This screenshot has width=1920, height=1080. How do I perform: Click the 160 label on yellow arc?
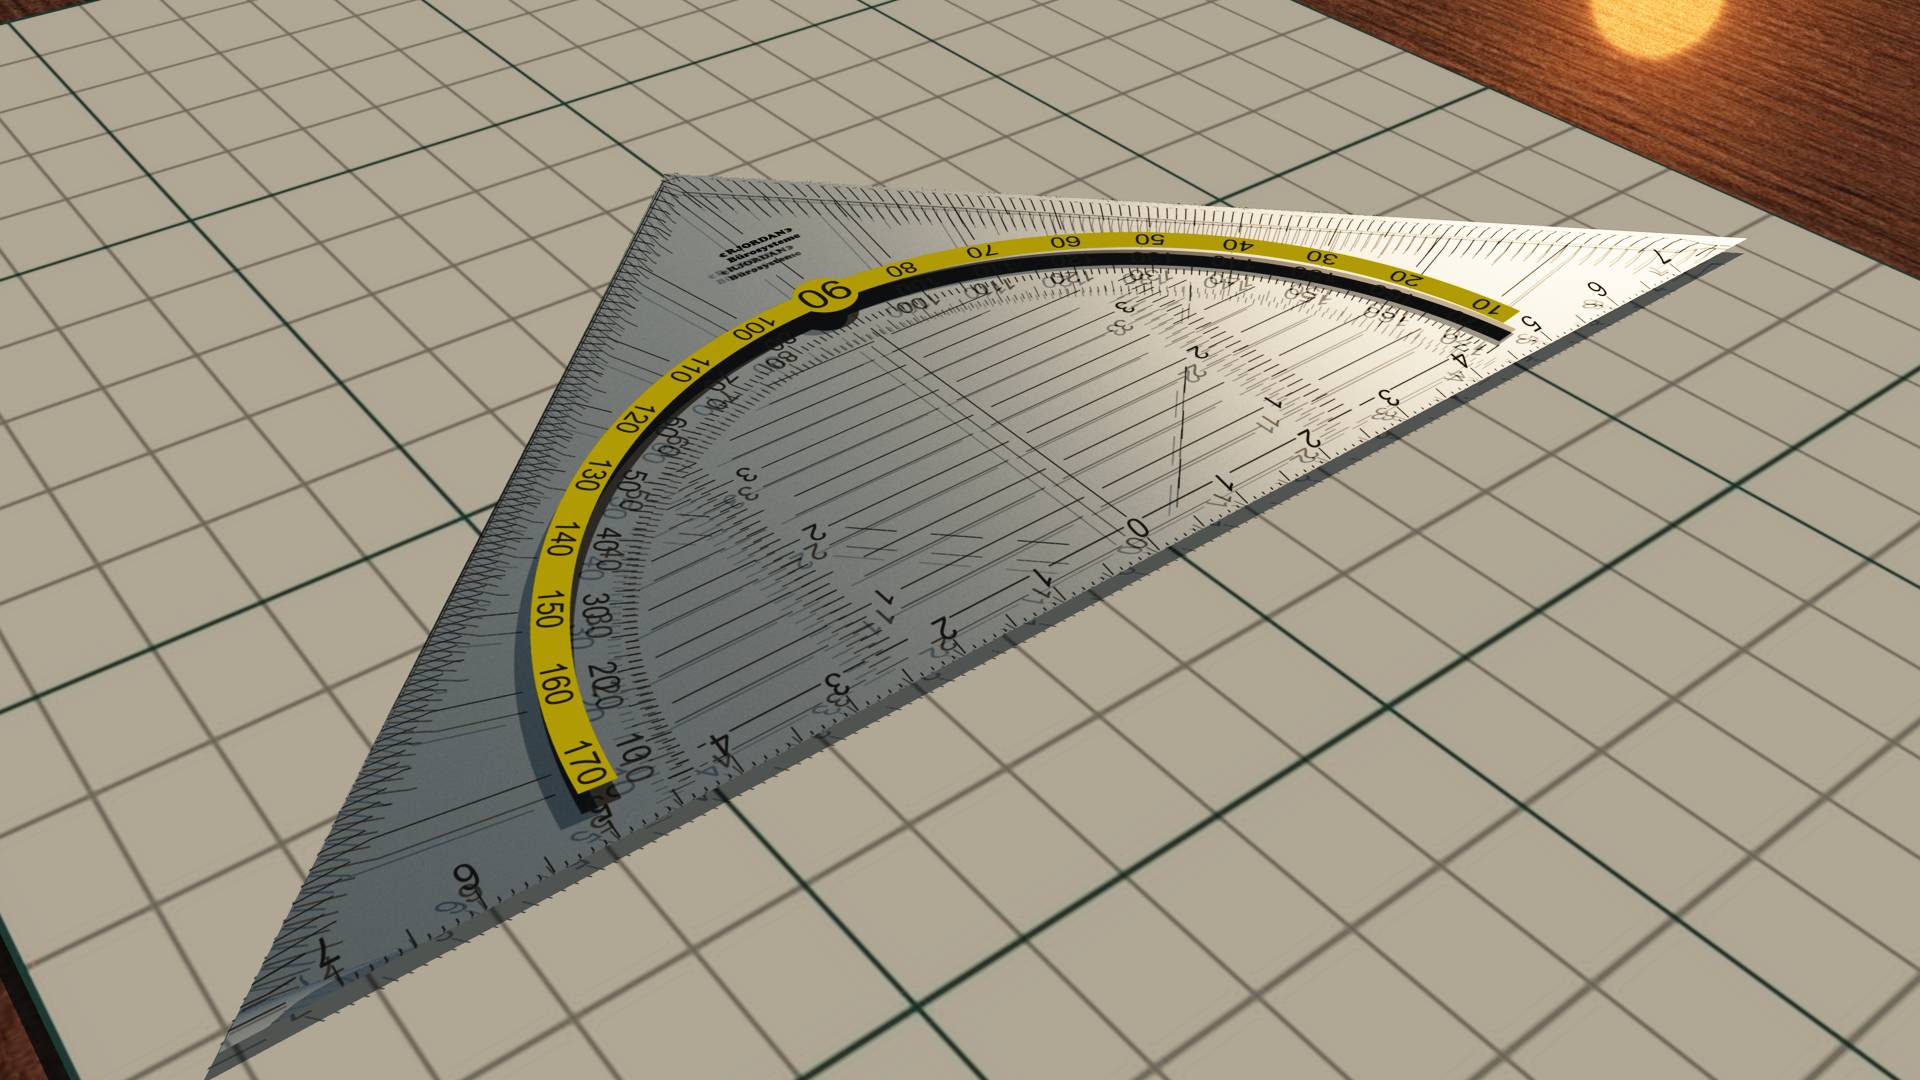(x=558, y=685)
